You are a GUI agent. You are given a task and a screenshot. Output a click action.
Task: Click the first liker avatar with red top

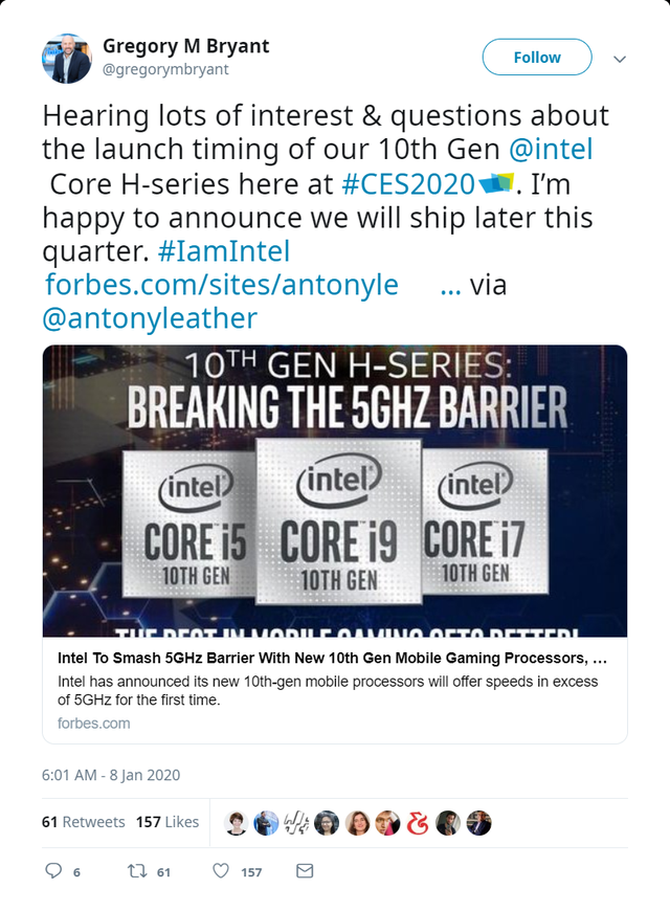tap(236, 822)
